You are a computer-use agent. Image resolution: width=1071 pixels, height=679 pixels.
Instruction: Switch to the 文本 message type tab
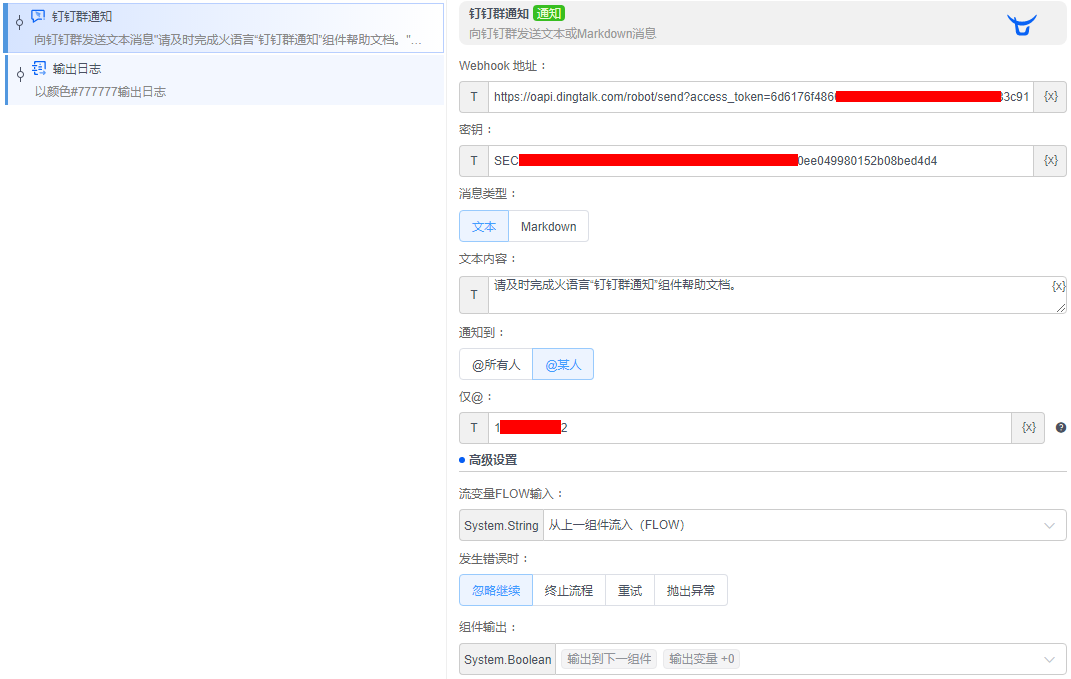click(483, 226)
